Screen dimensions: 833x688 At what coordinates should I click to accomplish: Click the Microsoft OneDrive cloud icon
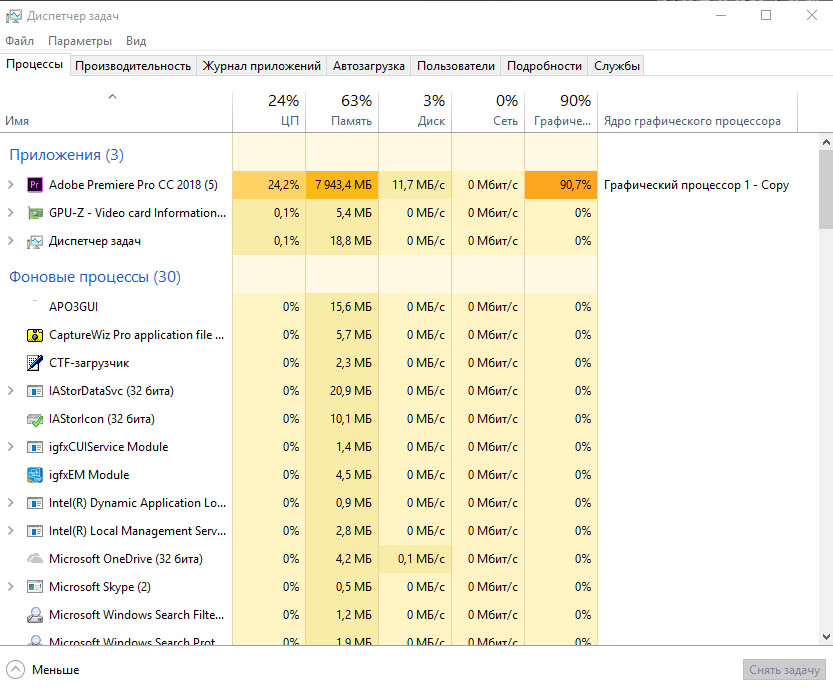(x=35, y=559)
